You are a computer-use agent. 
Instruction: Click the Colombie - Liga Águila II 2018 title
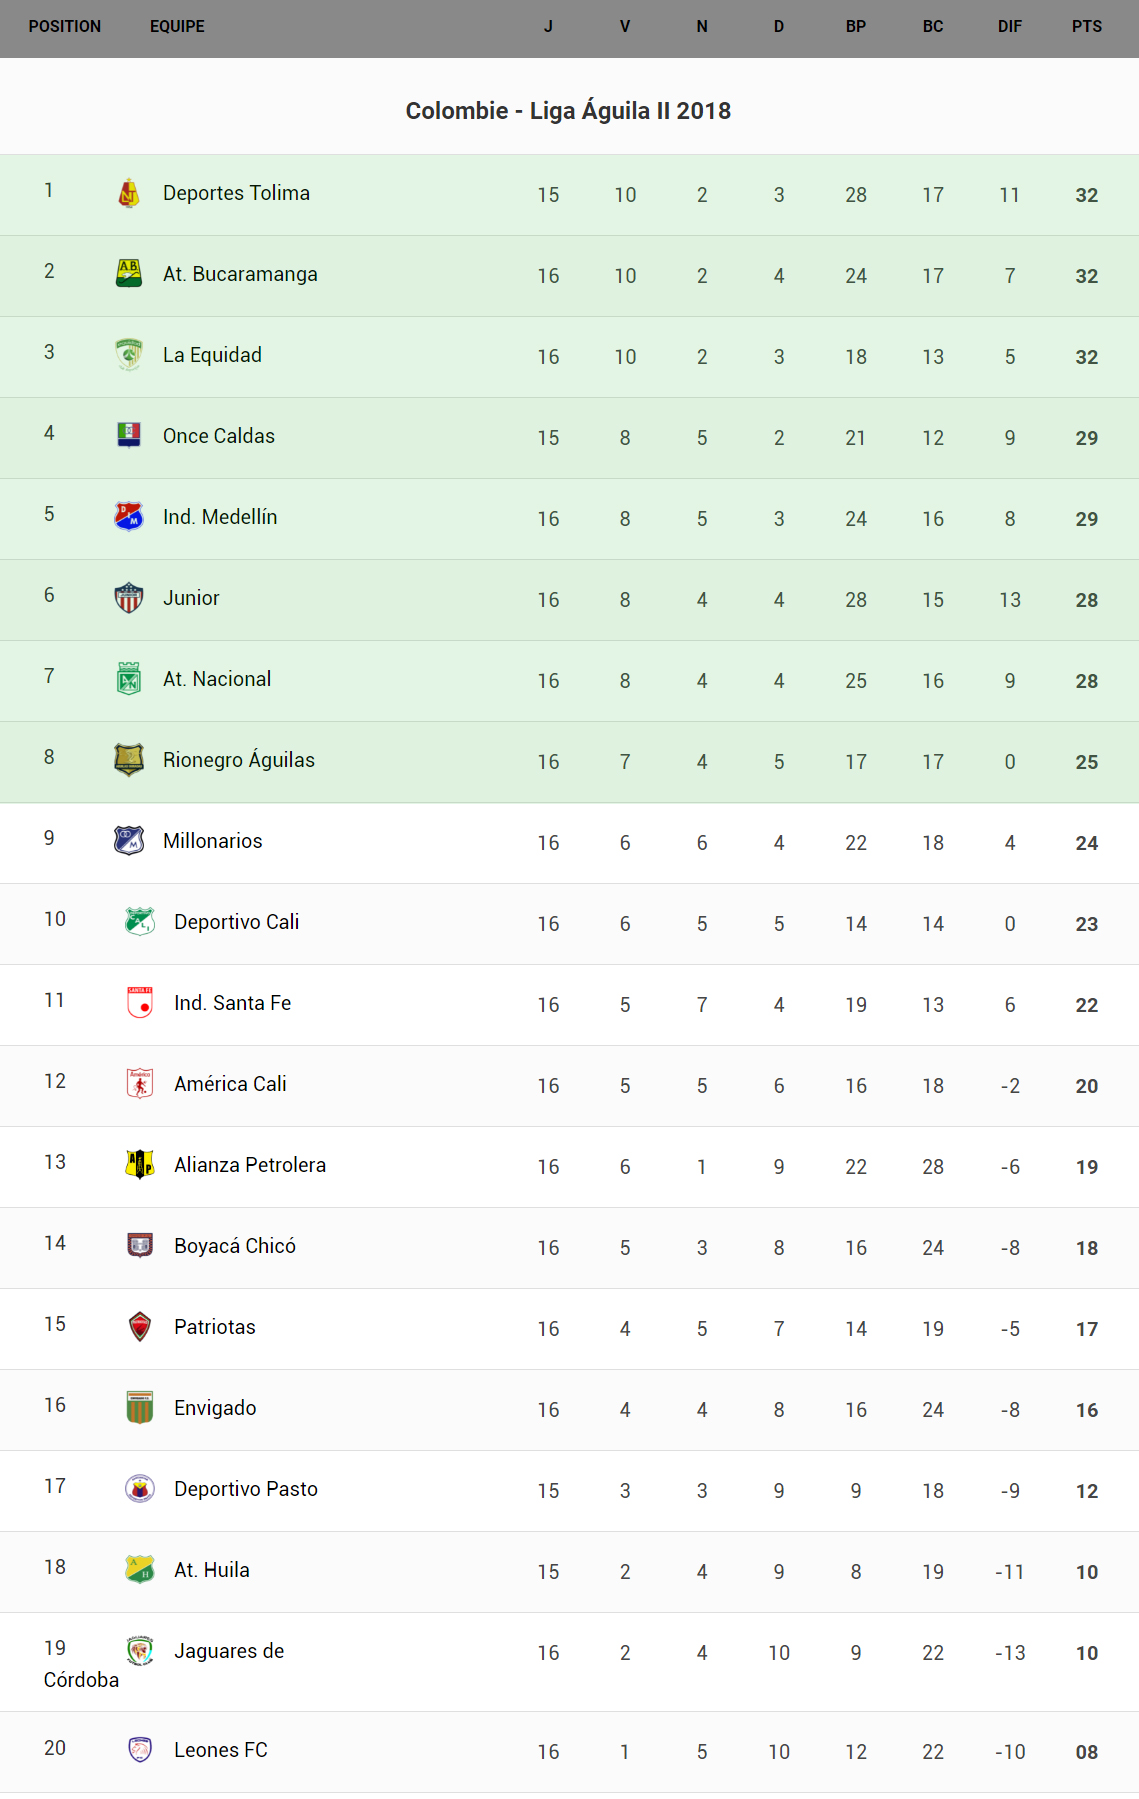(568, 111)
